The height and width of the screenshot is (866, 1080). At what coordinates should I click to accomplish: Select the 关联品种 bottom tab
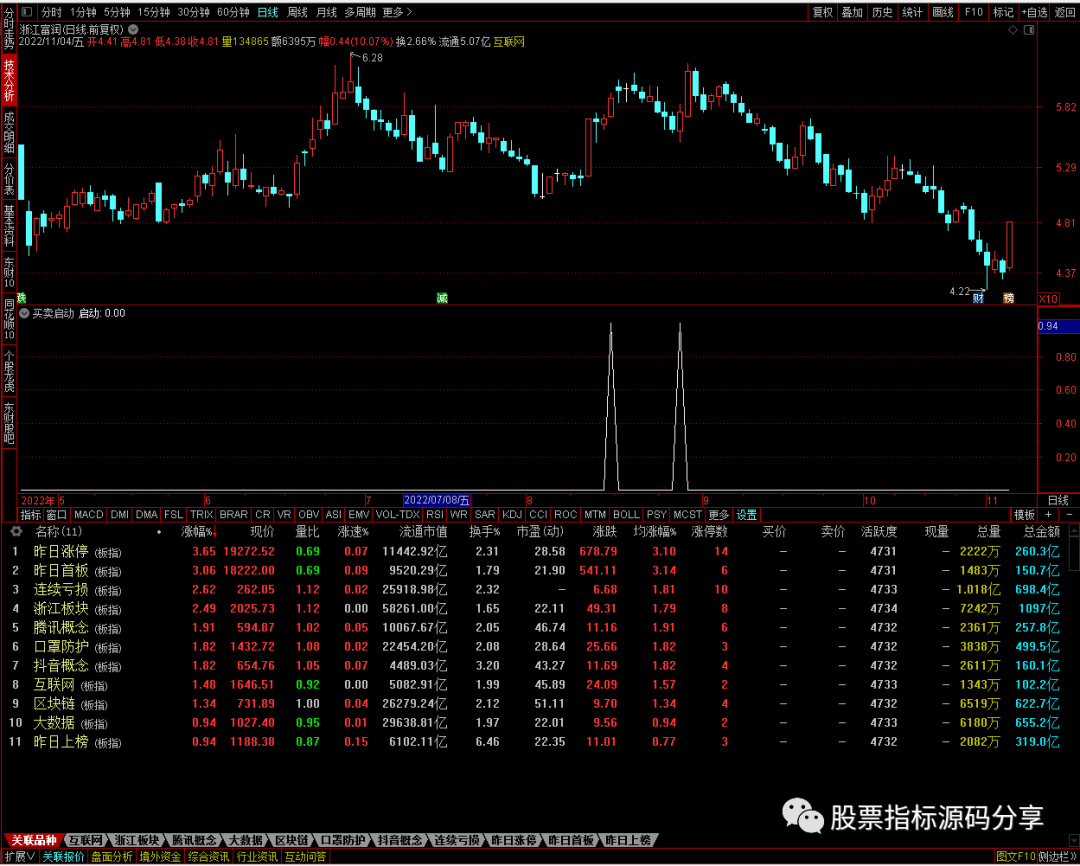point(33,841)
